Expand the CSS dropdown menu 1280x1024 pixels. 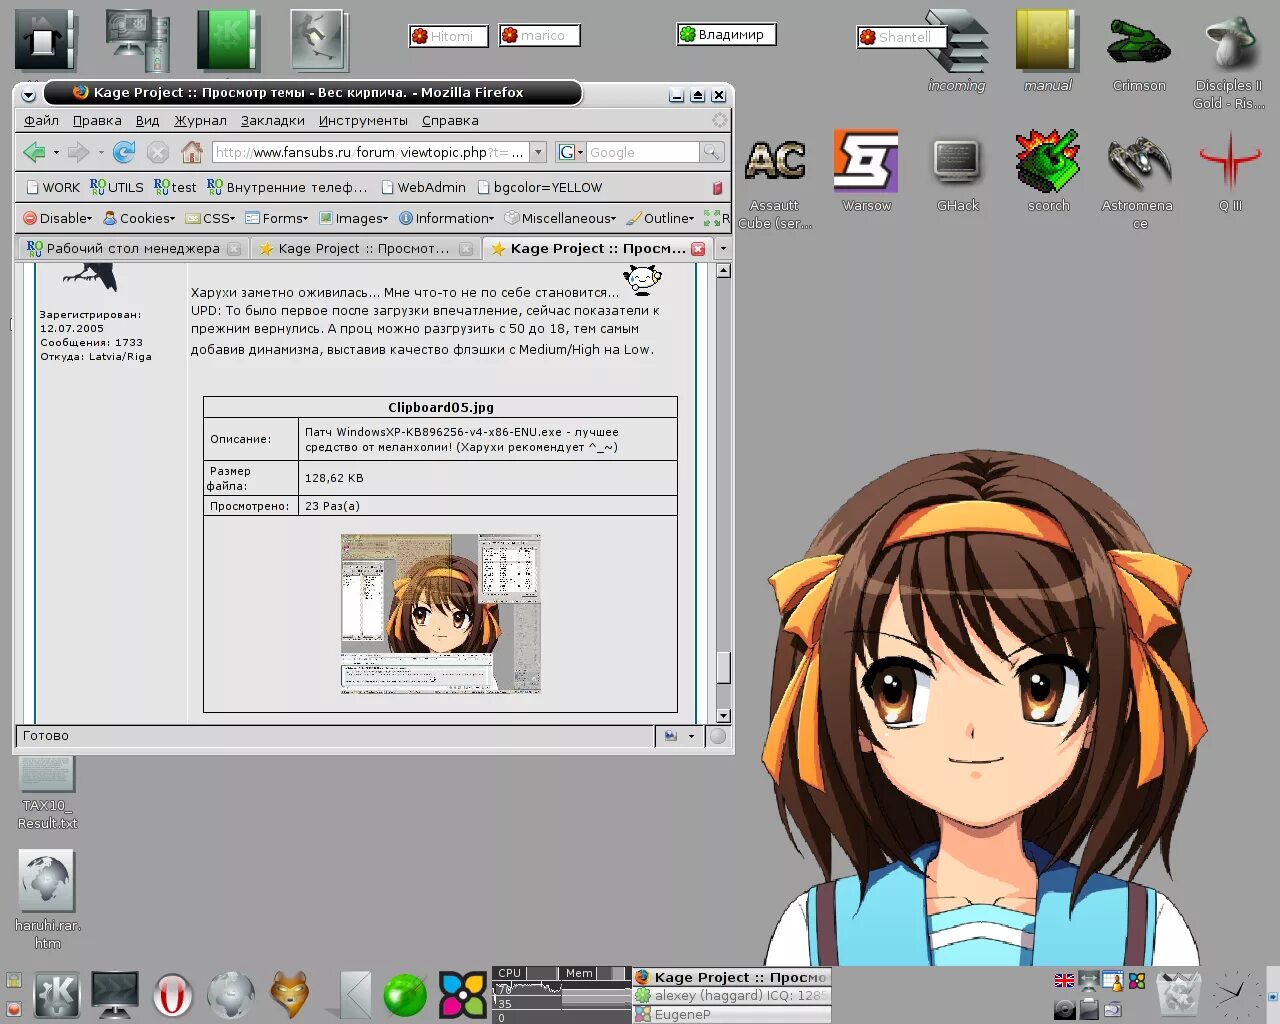tap(210, 218)
